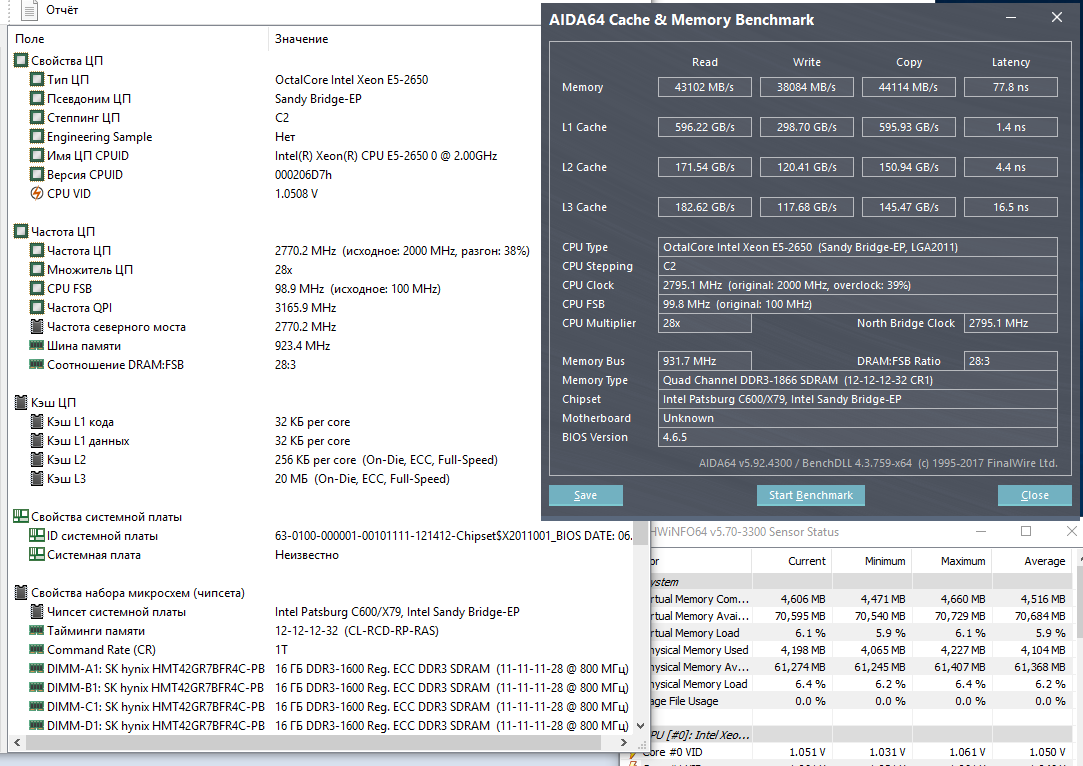Click the Псевдоним ЦП row icon
1083x766 pixels.
(x=37, y=99)
